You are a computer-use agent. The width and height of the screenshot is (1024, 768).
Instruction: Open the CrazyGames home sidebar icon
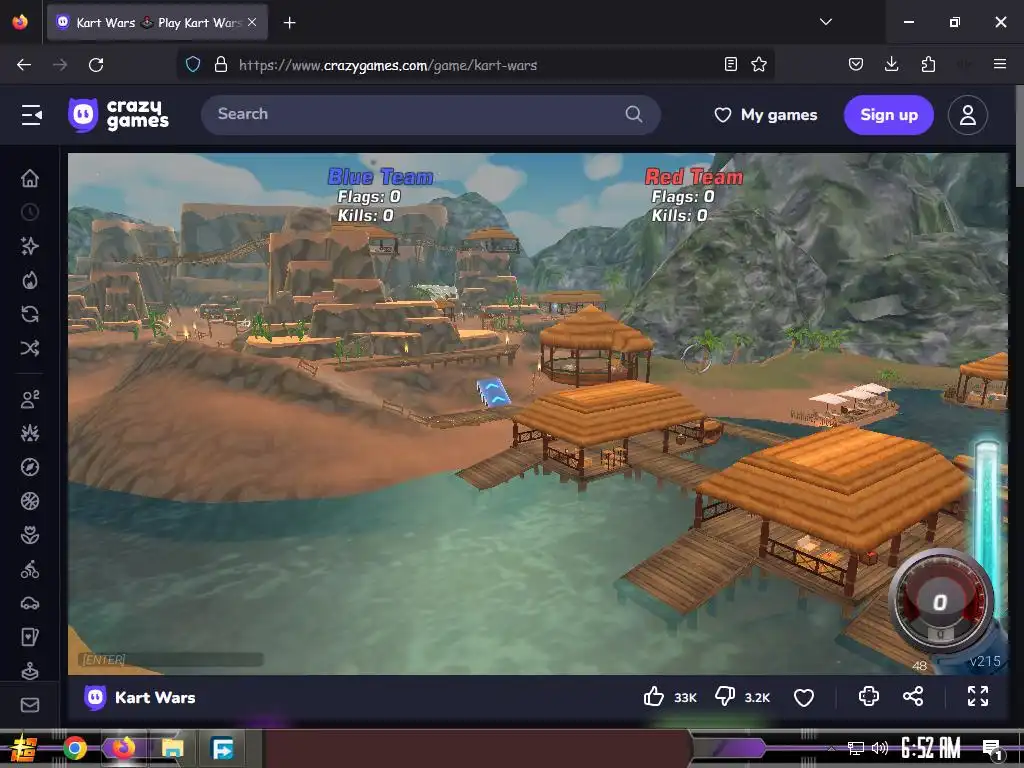(x=30, y=178)
